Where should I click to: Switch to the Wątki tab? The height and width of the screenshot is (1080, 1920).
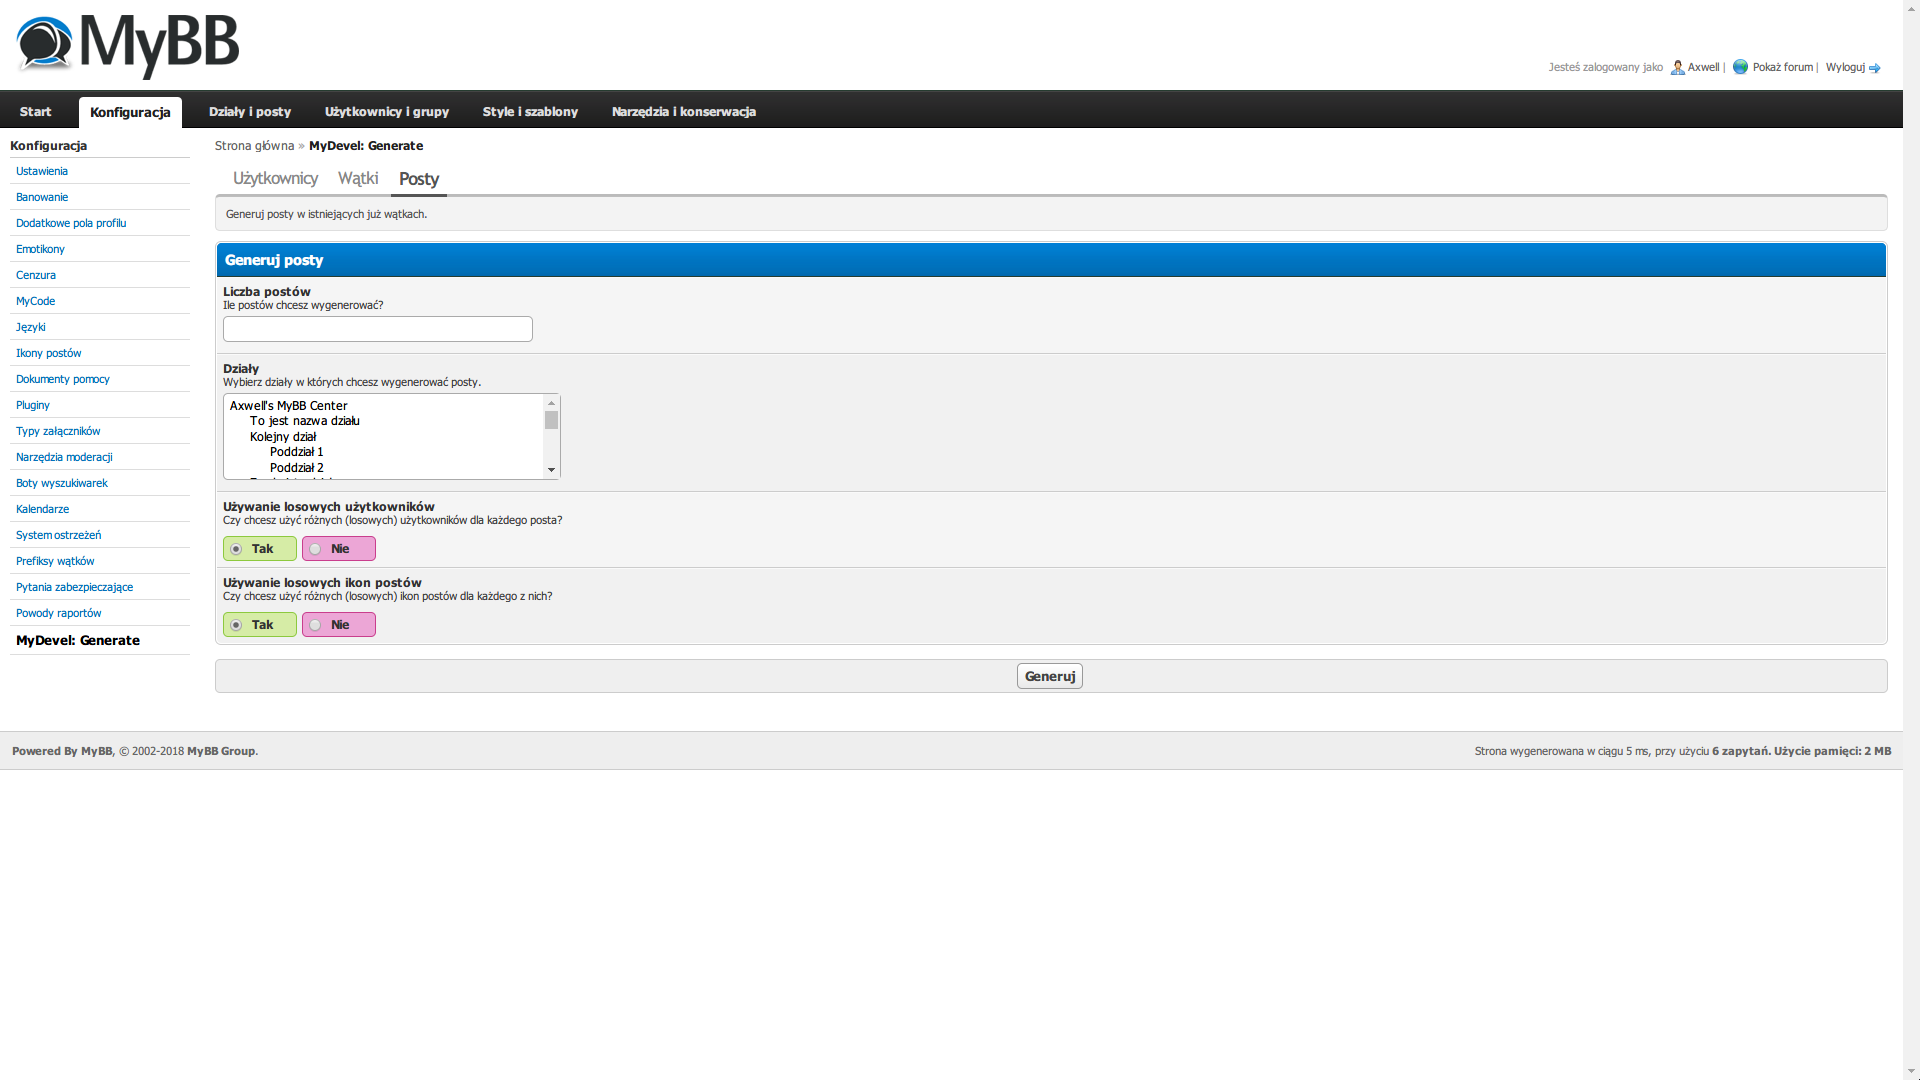[358, 178]
